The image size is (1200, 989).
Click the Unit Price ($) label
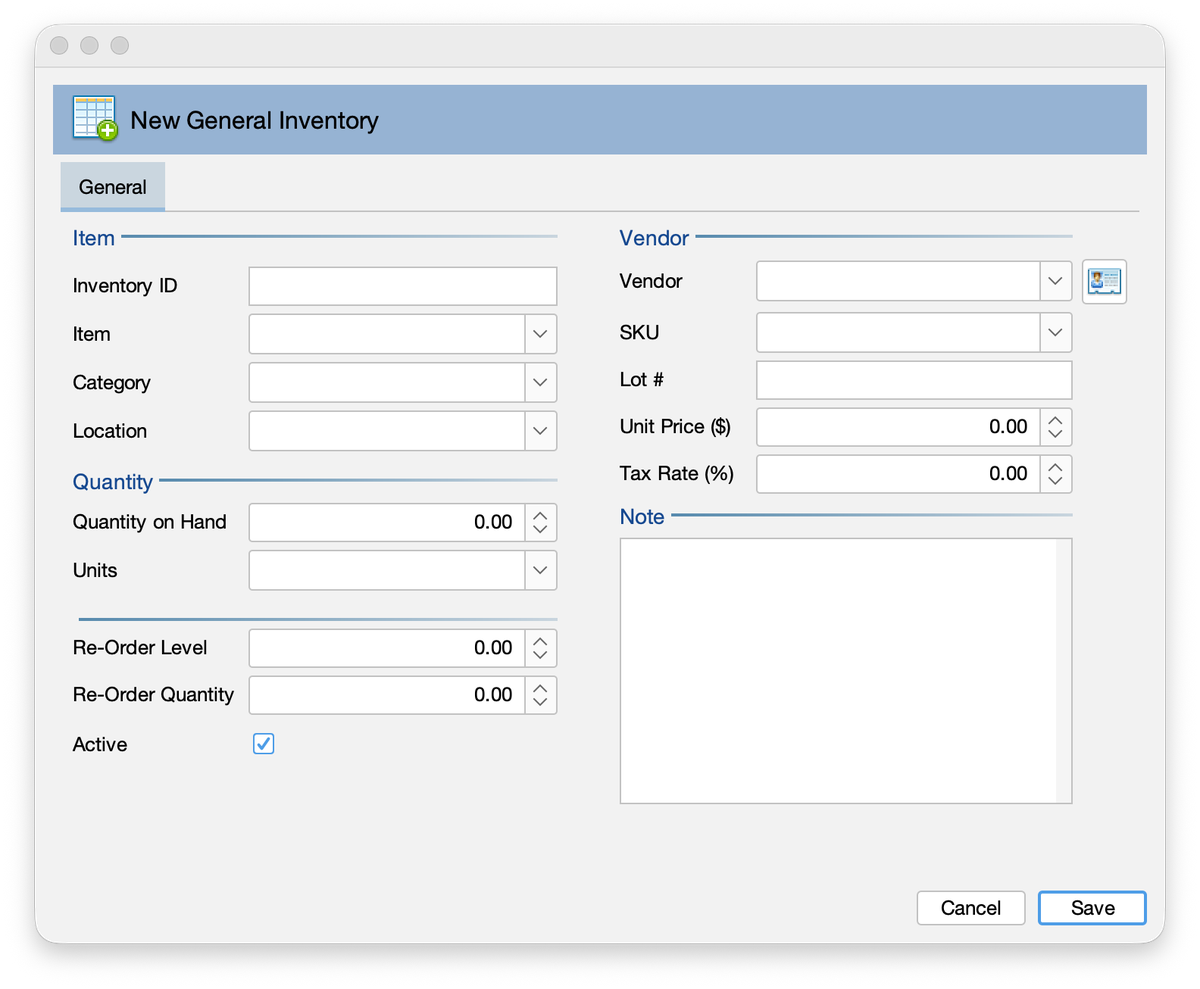[676, 427]
